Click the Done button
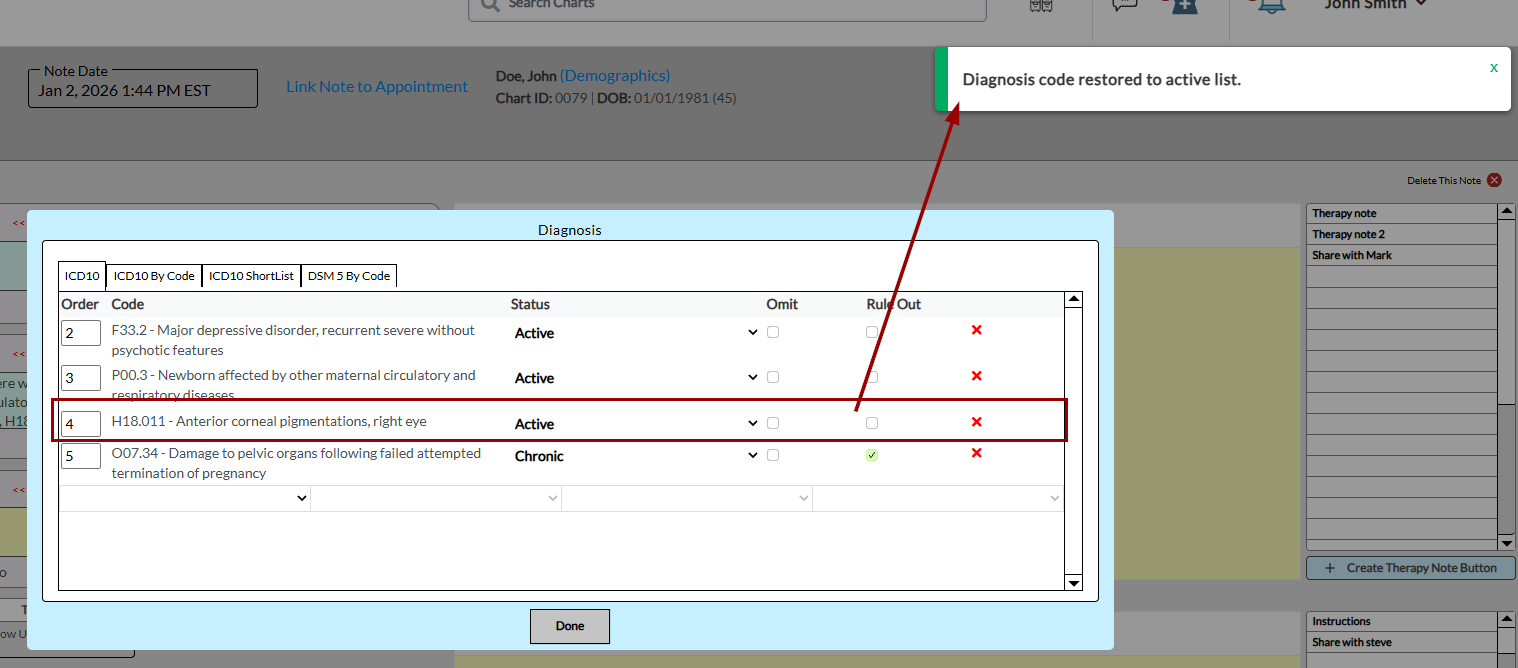This screenshot has height=668, width=1518. point(569,626)
